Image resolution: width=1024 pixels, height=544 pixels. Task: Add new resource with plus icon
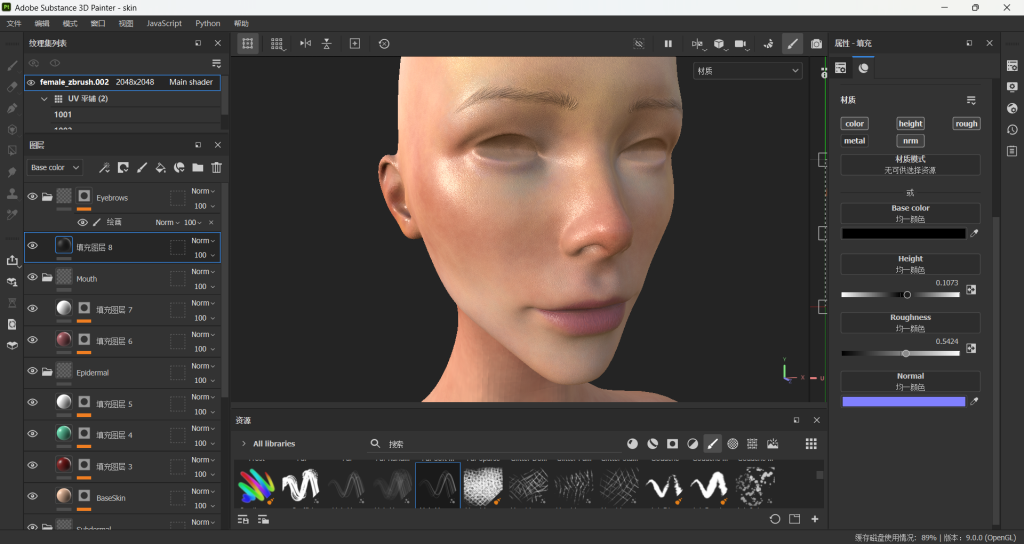pyautogui.click(x=814, y=519)
